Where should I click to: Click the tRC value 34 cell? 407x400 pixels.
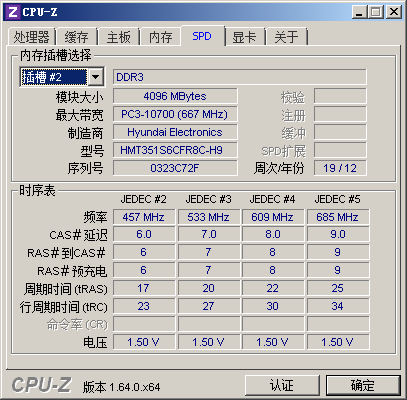[338, 306]
